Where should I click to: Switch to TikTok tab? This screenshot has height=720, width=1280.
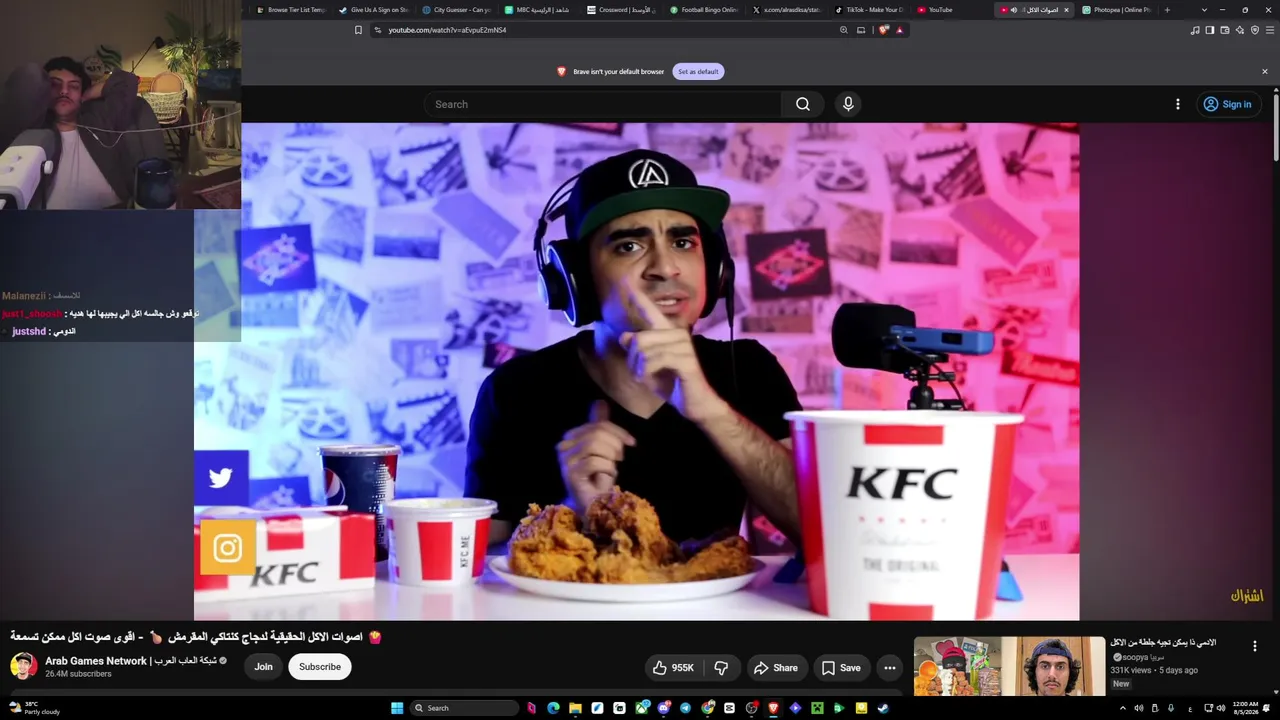click(x=868, y=10)
